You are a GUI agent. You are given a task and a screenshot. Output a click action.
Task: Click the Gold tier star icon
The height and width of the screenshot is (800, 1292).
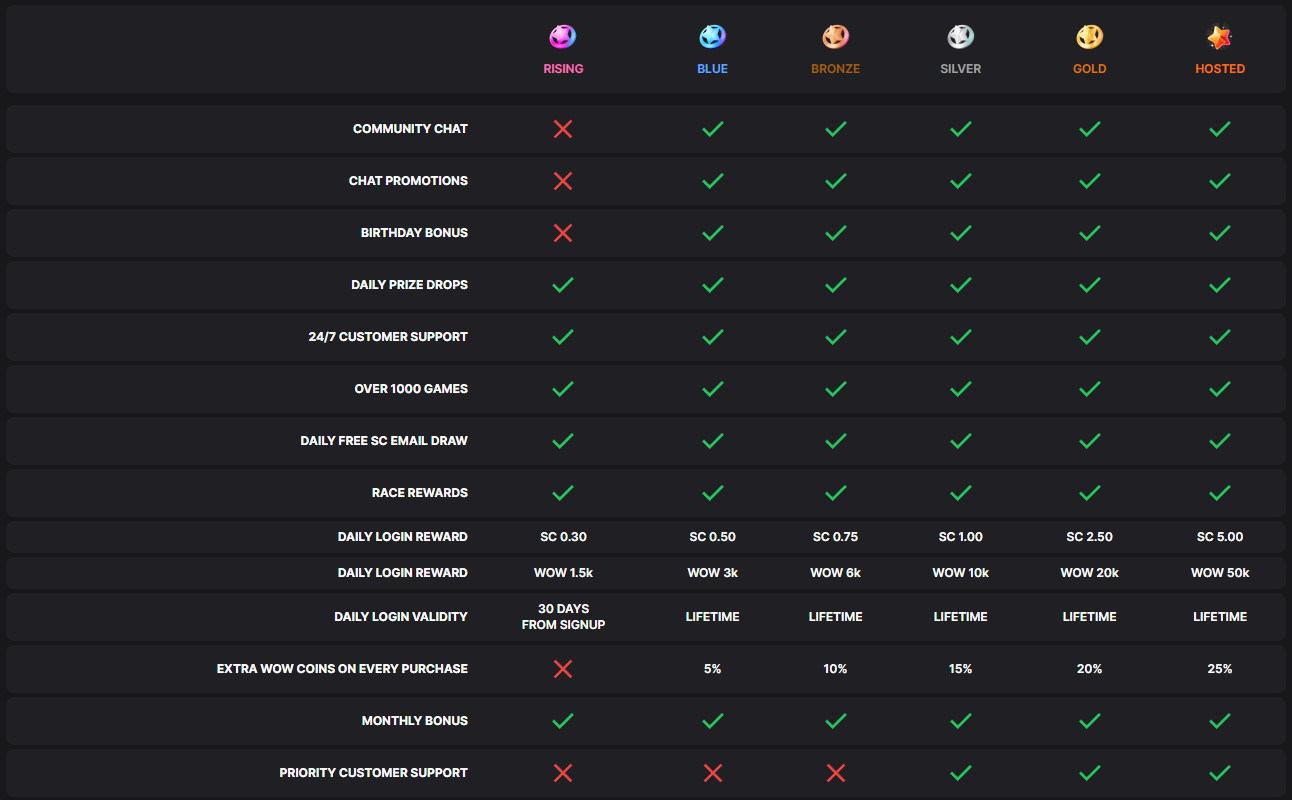pos(1090,37)
